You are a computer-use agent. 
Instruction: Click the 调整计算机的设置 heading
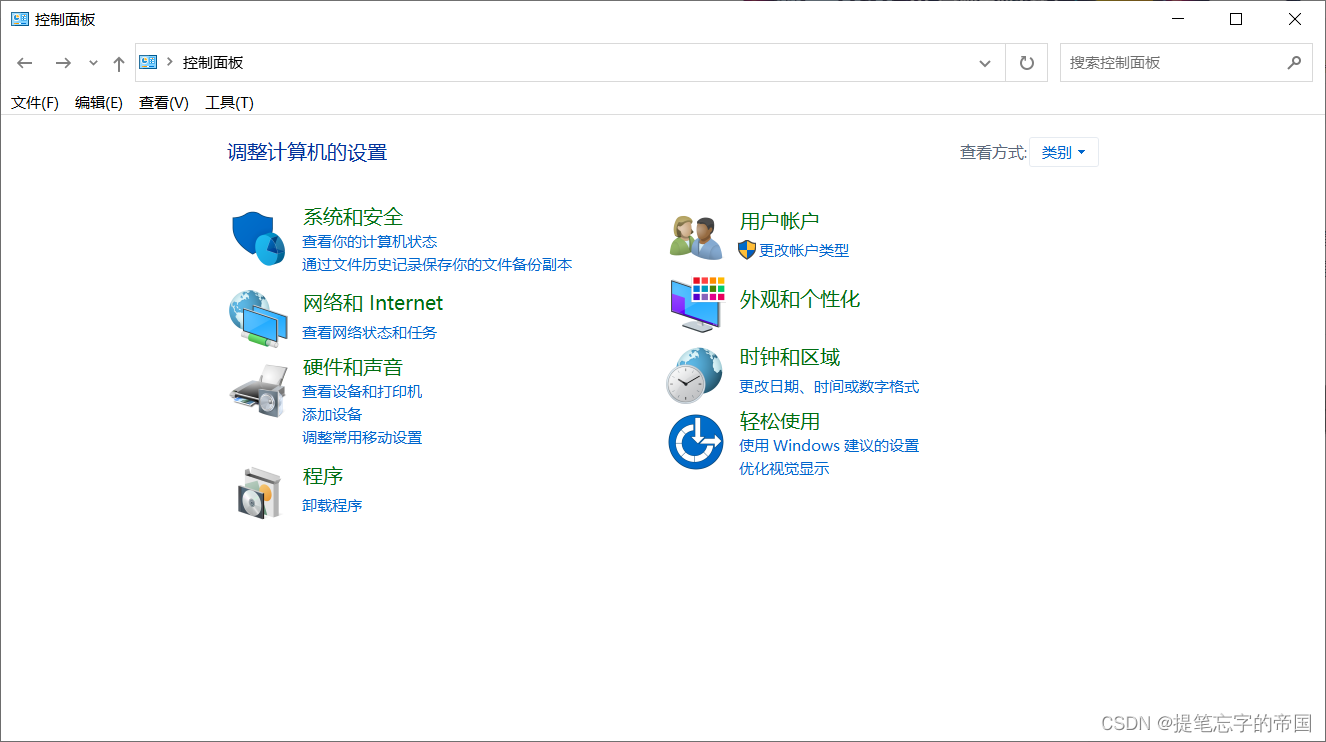point(307,152)
